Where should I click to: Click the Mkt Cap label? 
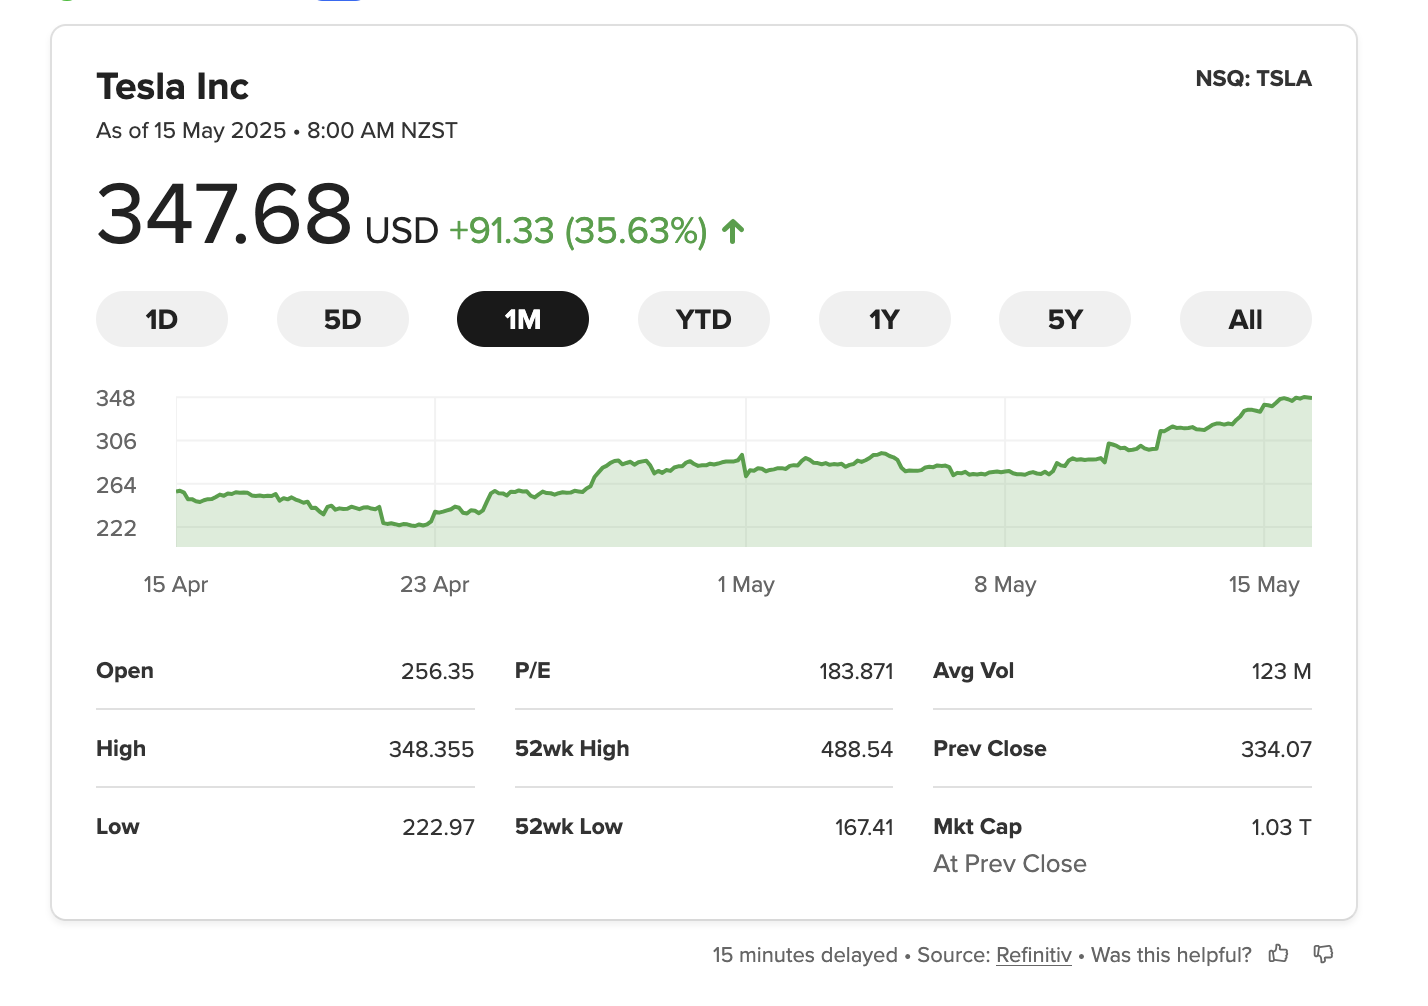[977, 827]
